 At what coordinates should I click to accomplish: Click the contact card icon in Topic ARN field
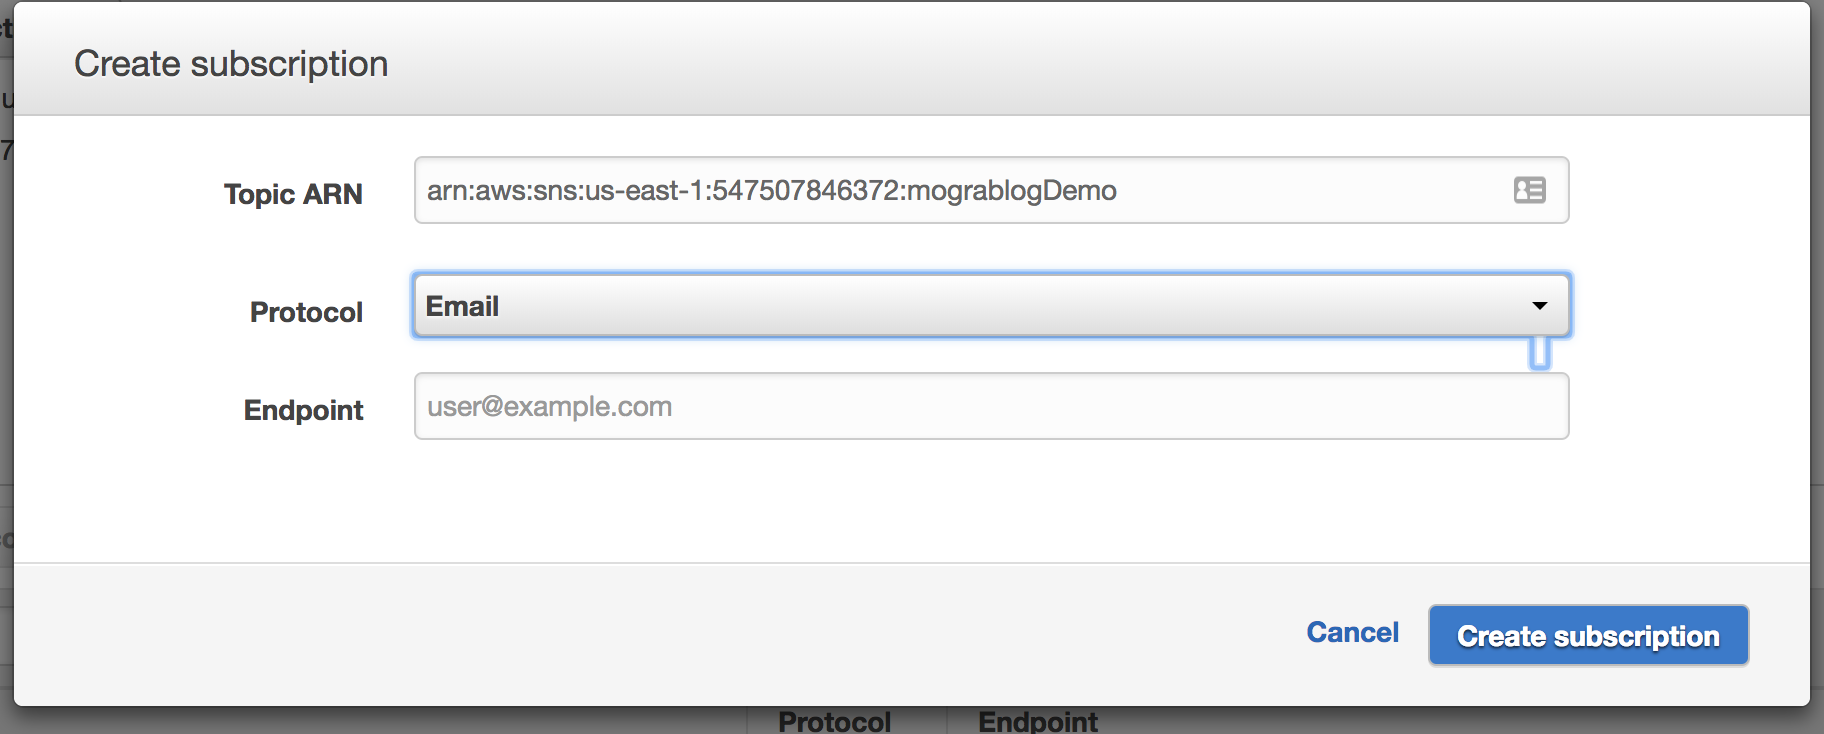pos(1529,190)
